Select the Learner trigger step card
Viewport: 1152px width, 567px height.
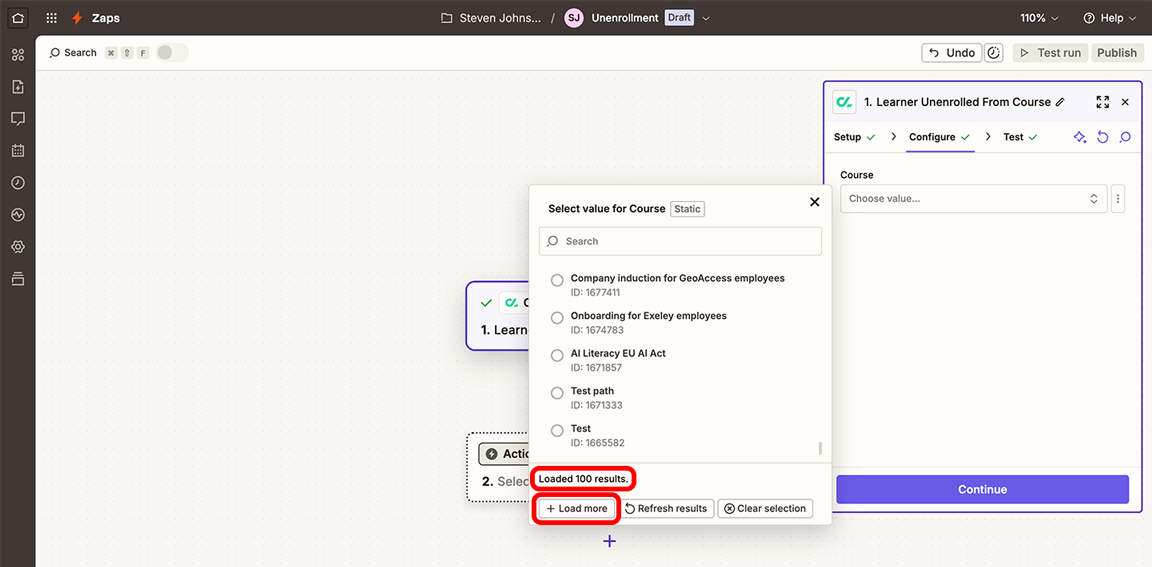coord(497,316)
